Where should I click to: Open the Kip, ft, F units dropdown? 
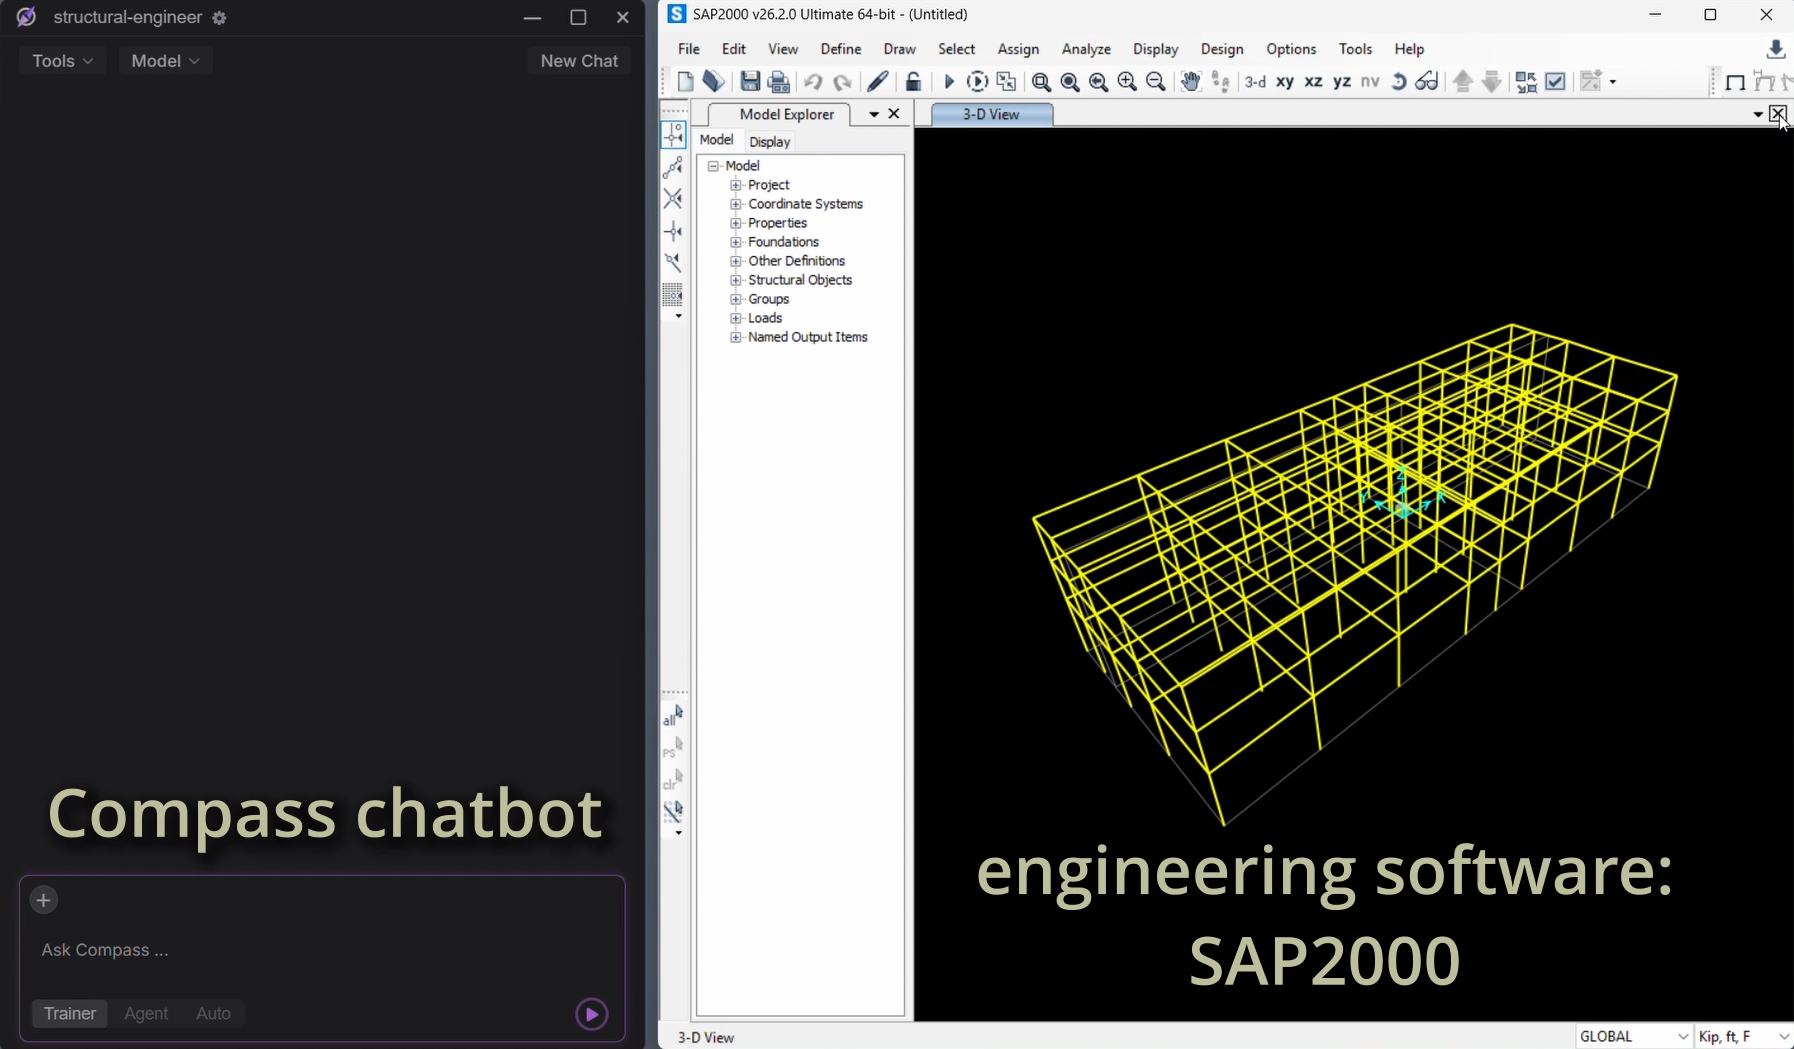(1744, 1036)
